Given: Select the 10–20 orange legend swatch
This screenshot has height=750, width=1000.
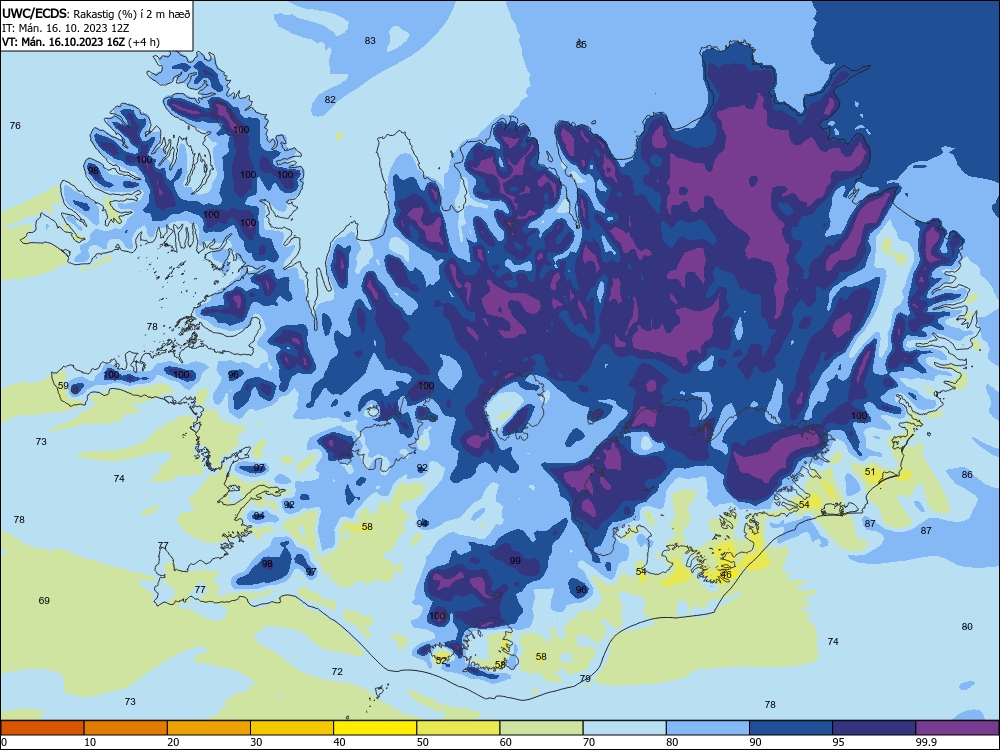Looking at the screenshot, I should [126, 728].
